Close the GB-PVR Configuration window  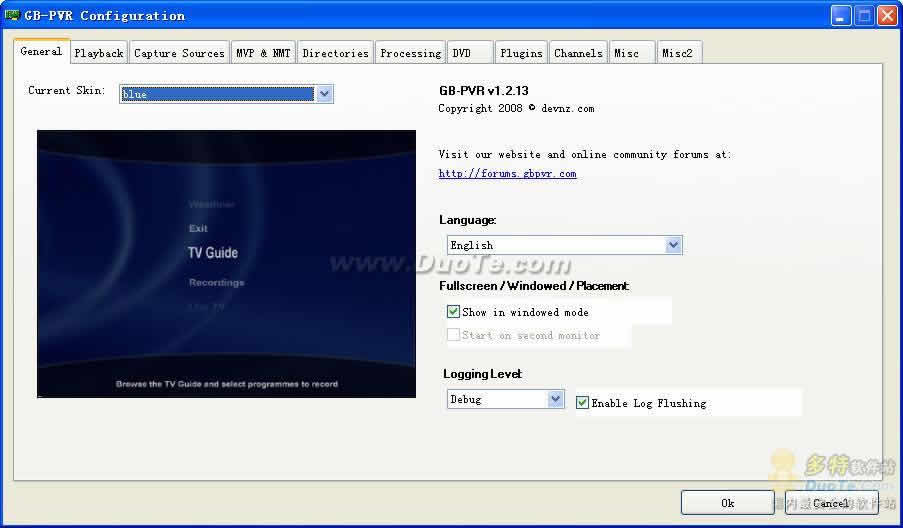pos(887,16)
